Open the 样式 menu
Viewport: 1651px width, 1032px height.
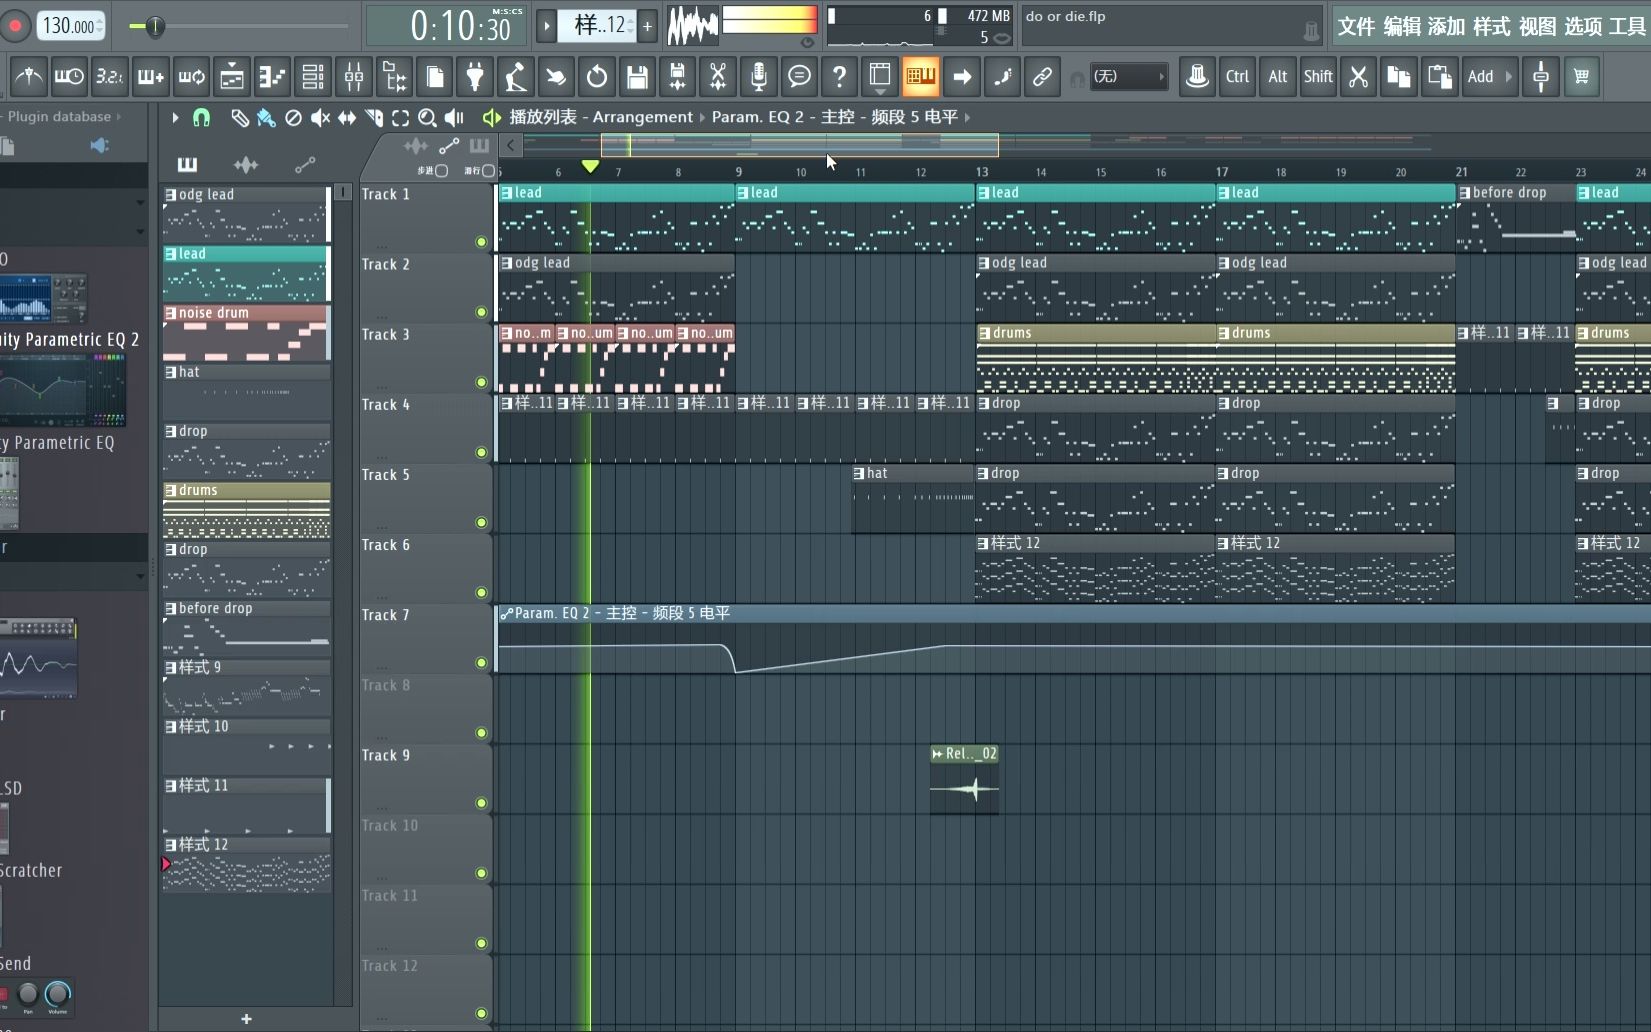point(1491,27)
